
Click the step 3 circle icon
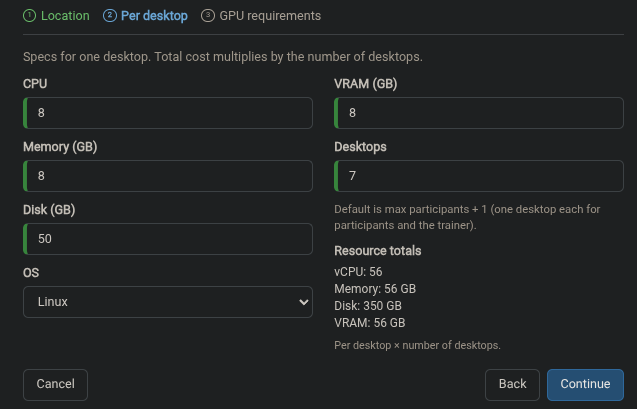tap(208, 16)
